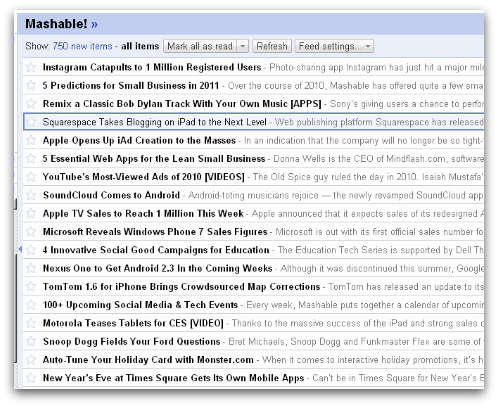498x407 pixels.
Task: Click star icon beside Motorola Teases Tablets for CES
Action: click(31, 323)
